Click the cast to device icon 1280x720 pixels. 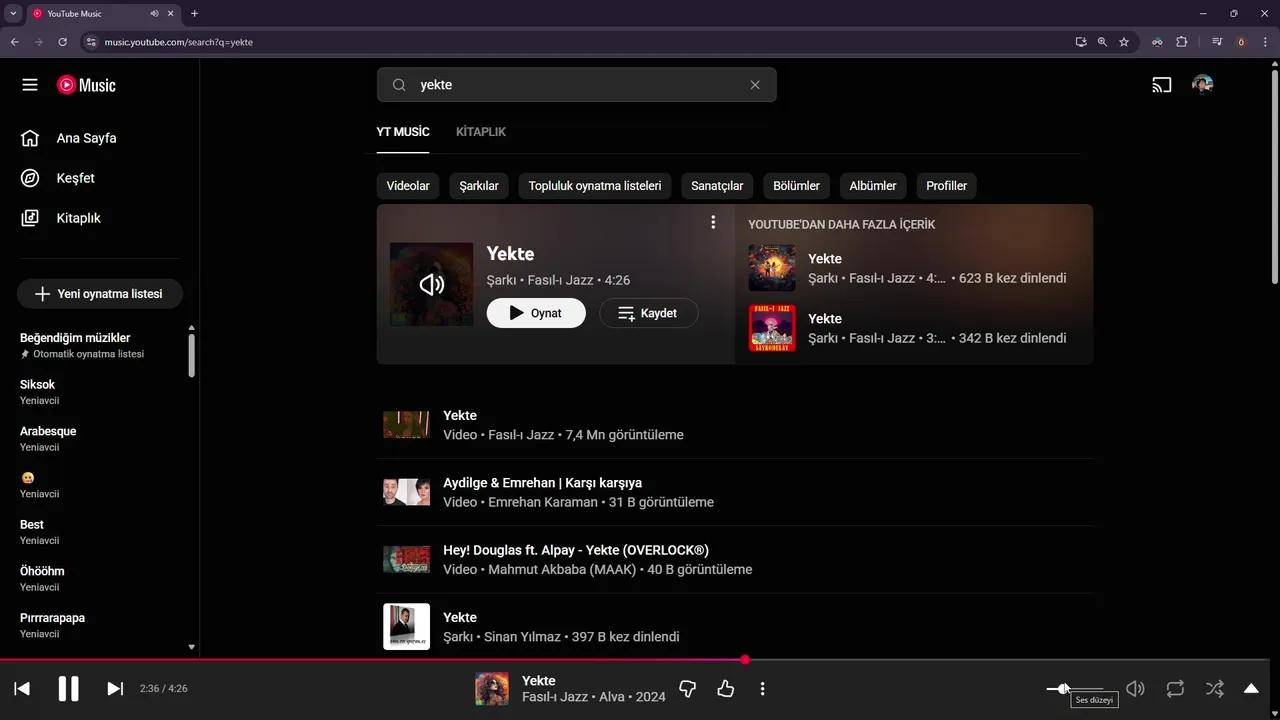coord(1161,85)
